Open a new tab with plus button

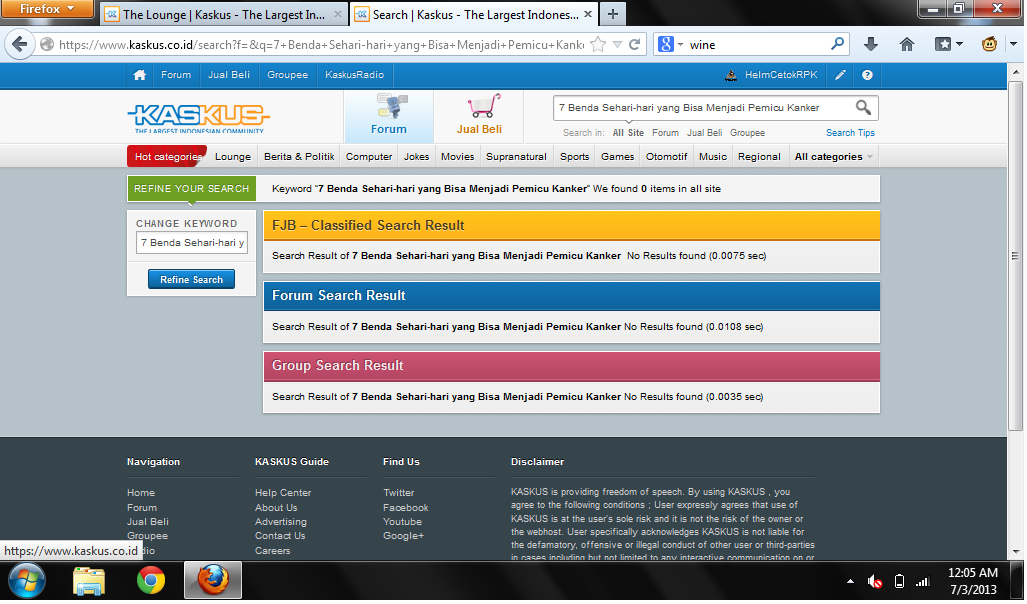(x=612, y=14)
